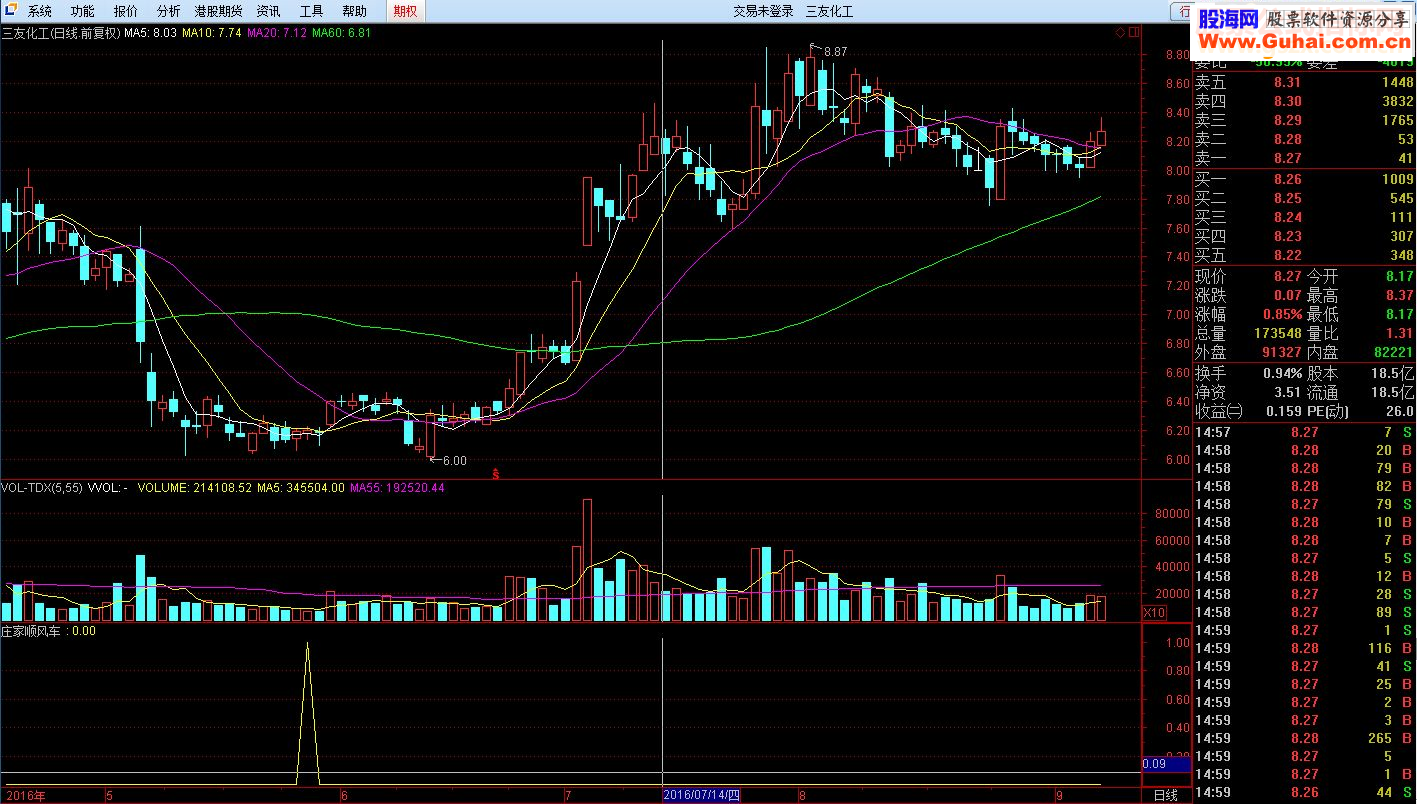Click the 14:59 trade row with volume 265
This screenshot has height=804, width=1417.
click(x=1305, y=738)
